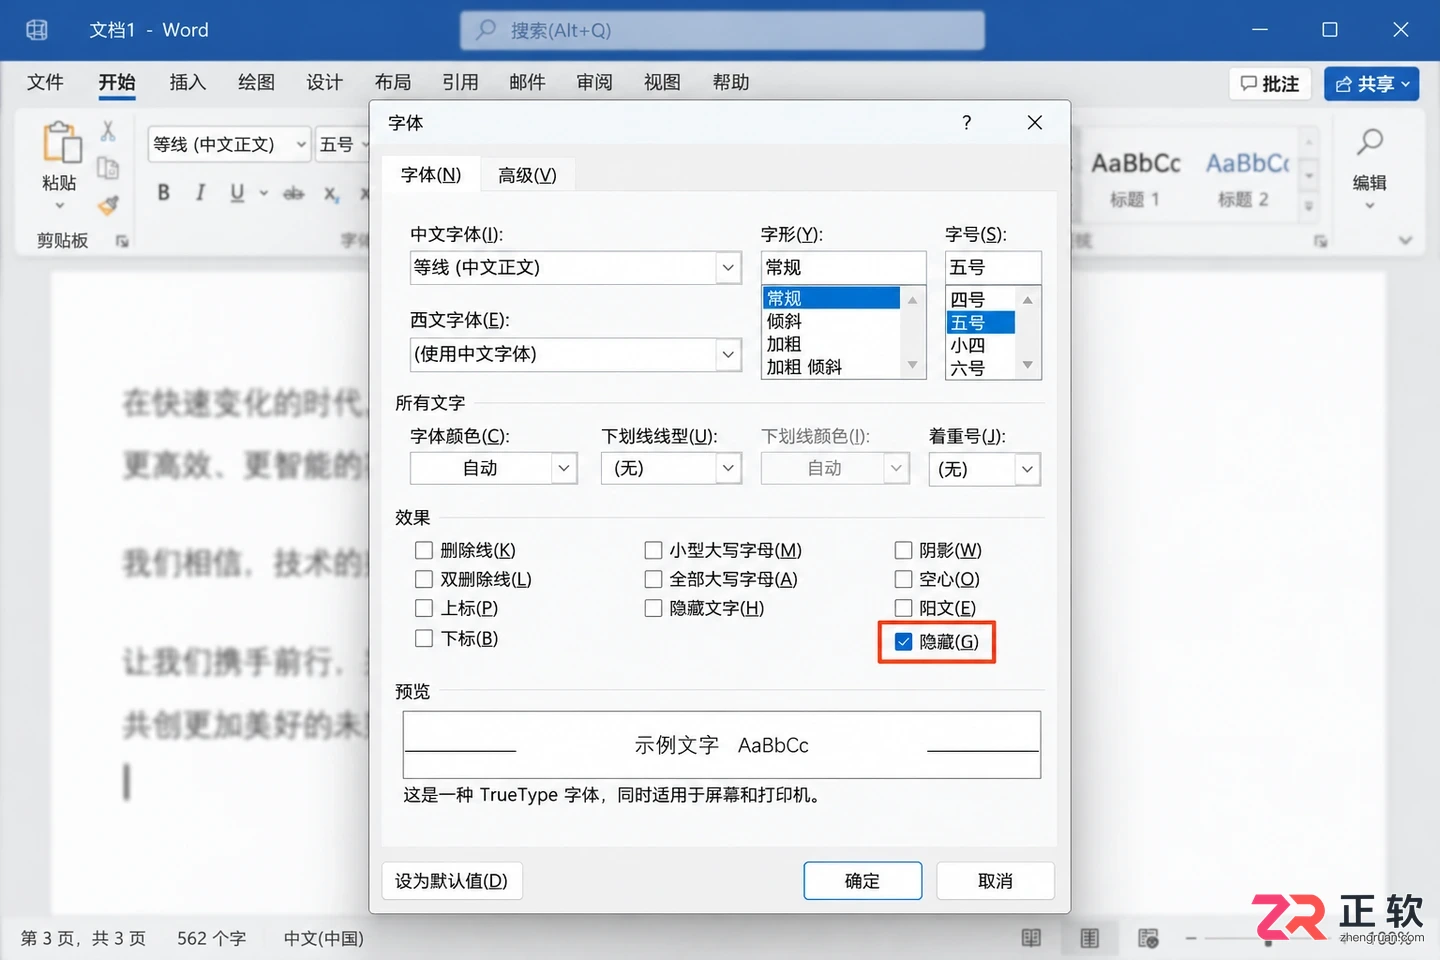
Task: Switch to web layout view in status bar
Action: pyautogui.click(x=1148, y=938)
